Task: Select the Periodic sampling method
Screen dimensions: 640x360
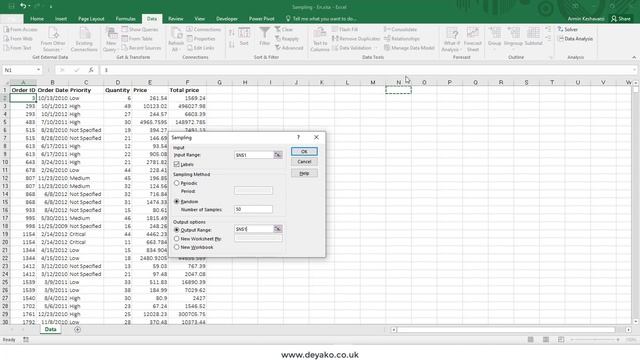Action: [x=177, y=183]
